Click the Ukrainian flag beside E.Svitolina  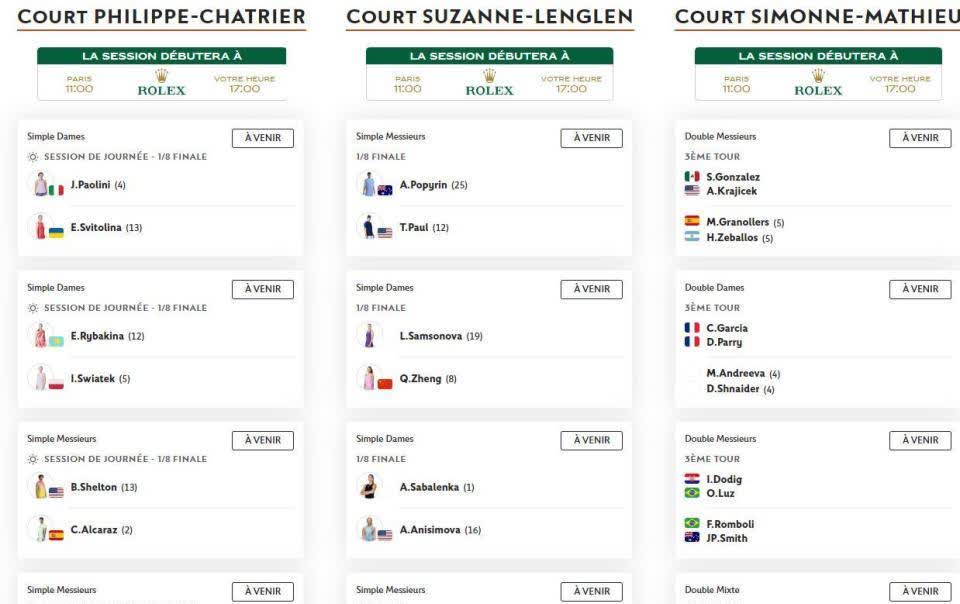pos(56,233)
